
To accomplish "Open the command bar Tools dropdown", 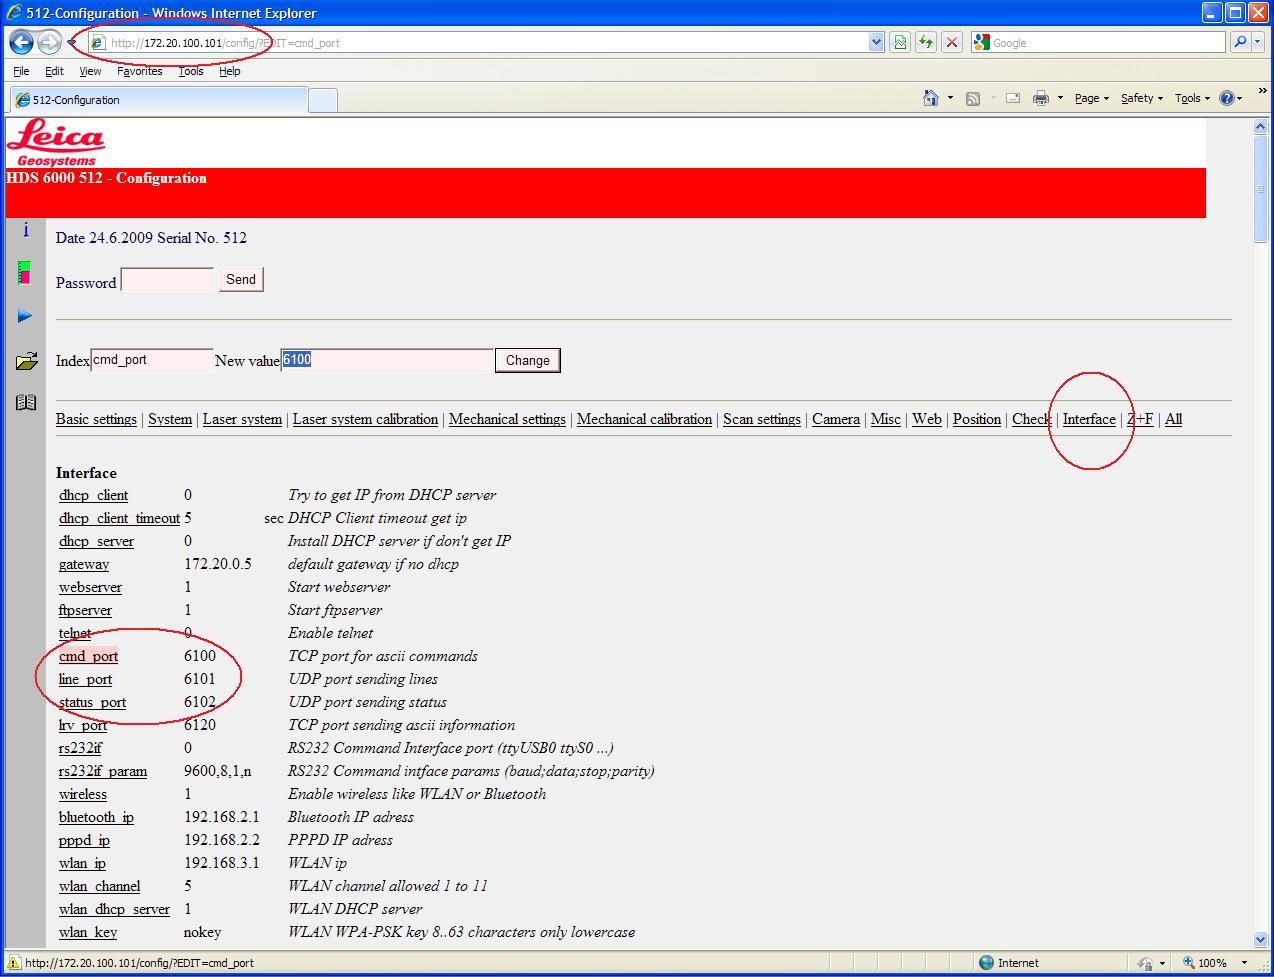I will click(x=1192, y=98).
